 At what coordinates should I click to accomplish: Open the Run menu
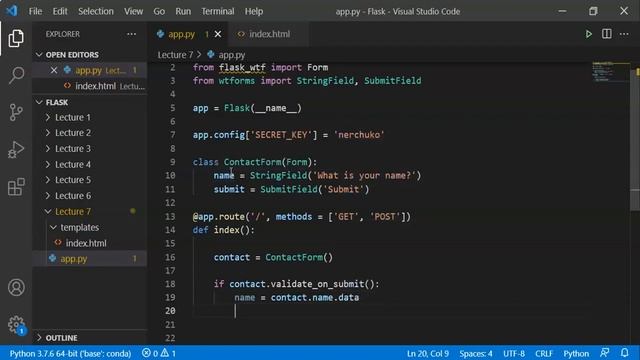click(x=183, y=11)
